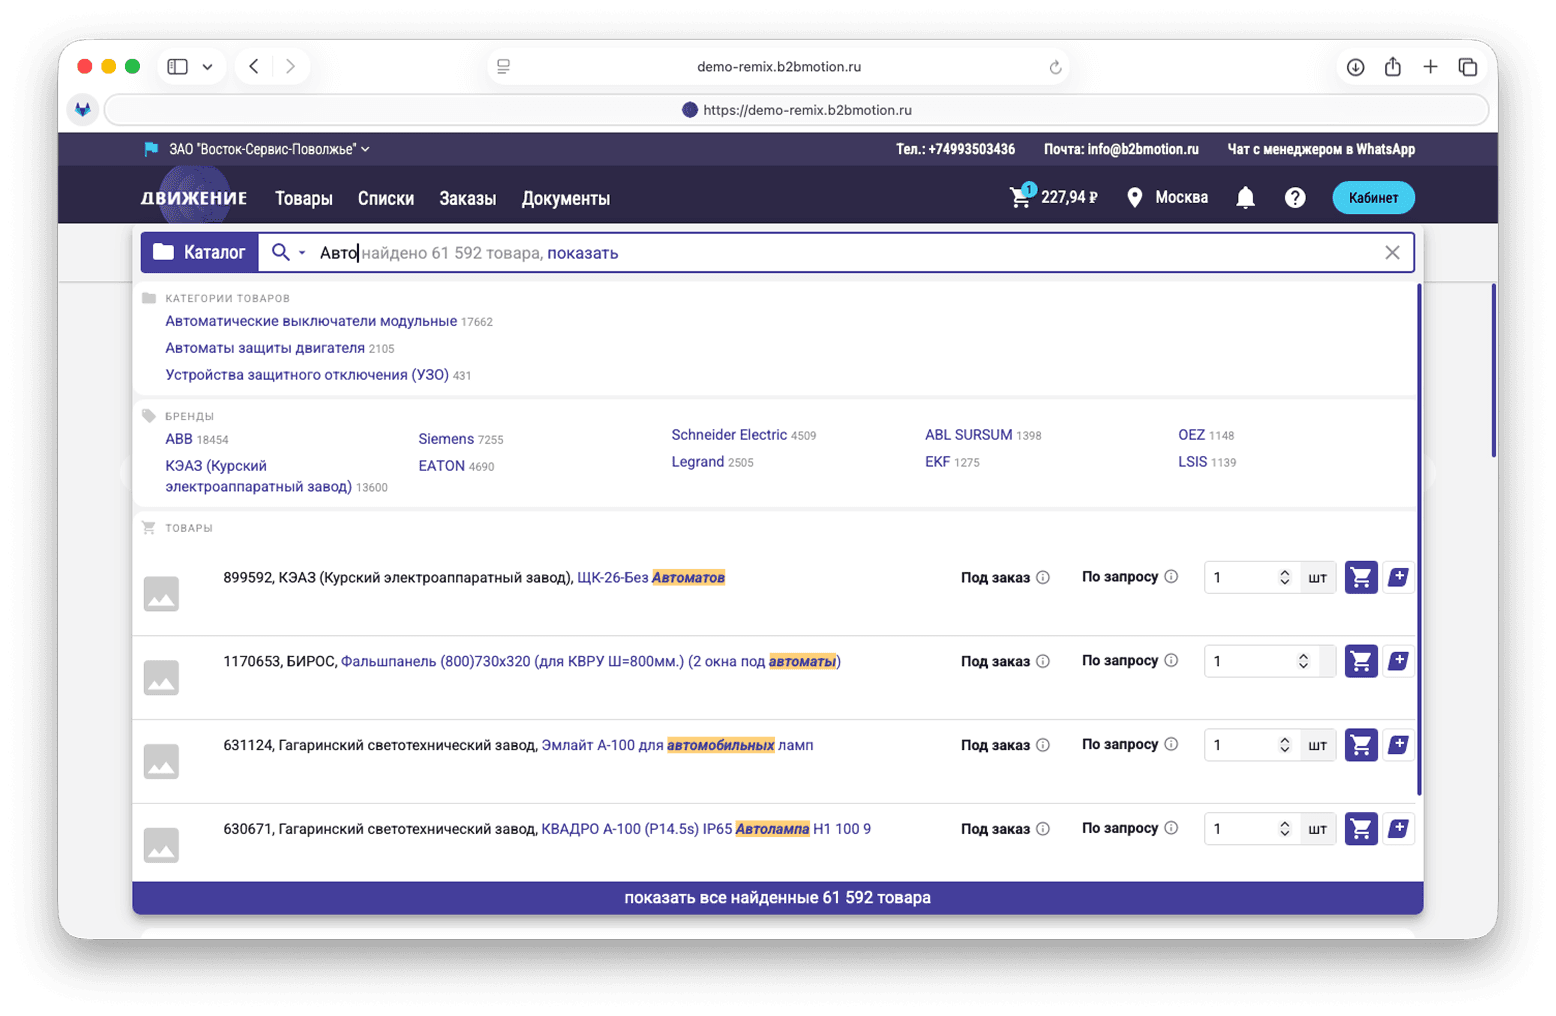Expand company selector ЗАО Восток-Сервис-Поволжье
Screen dimensions: 1556x1016
click(x=269, y=149)
